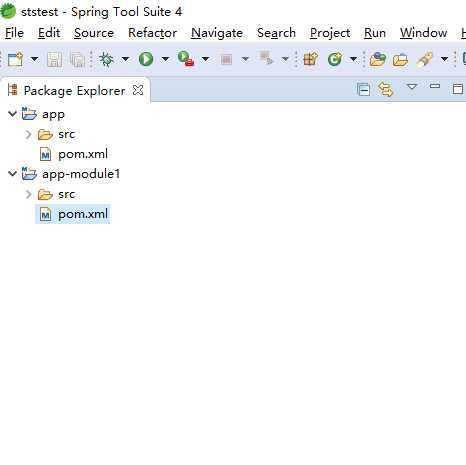Toggle Link with Editor in Package Explorer
The height and width of the screenshot is (465, 466).
pyautogui.click(x=386, y=90)
